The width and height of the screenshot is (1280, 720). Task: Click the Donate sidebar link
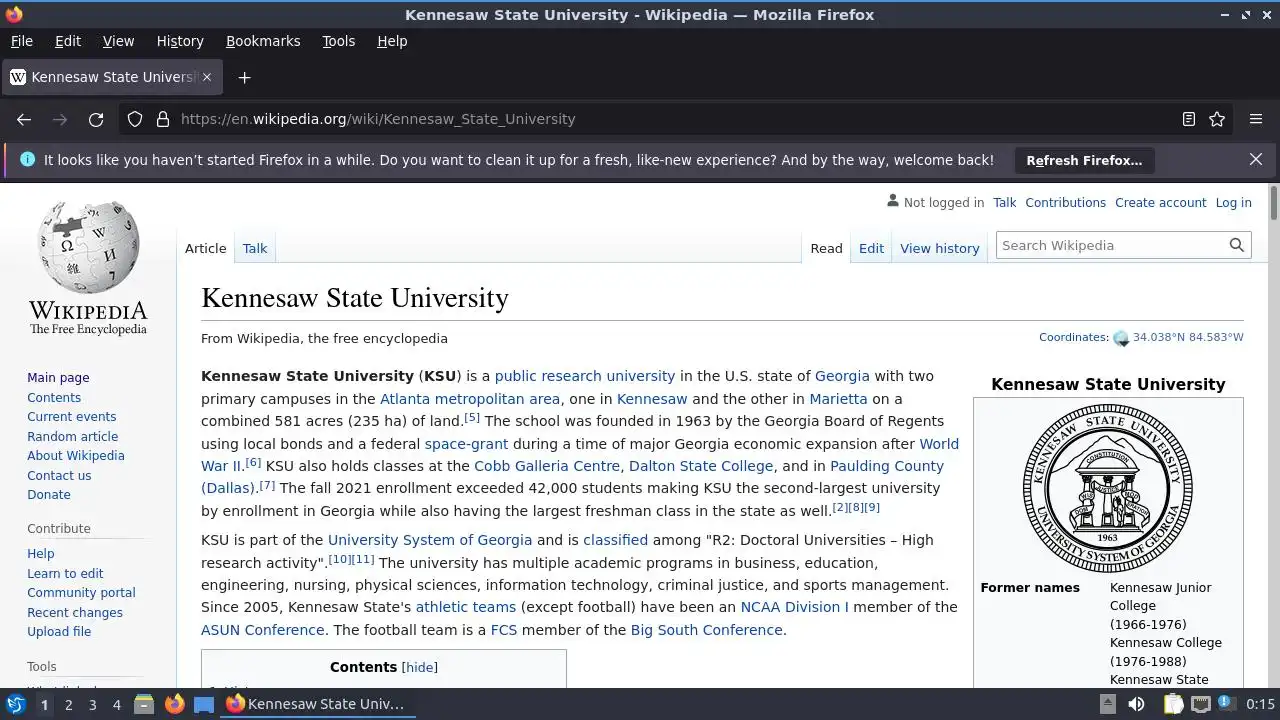[x=49, y=495]
